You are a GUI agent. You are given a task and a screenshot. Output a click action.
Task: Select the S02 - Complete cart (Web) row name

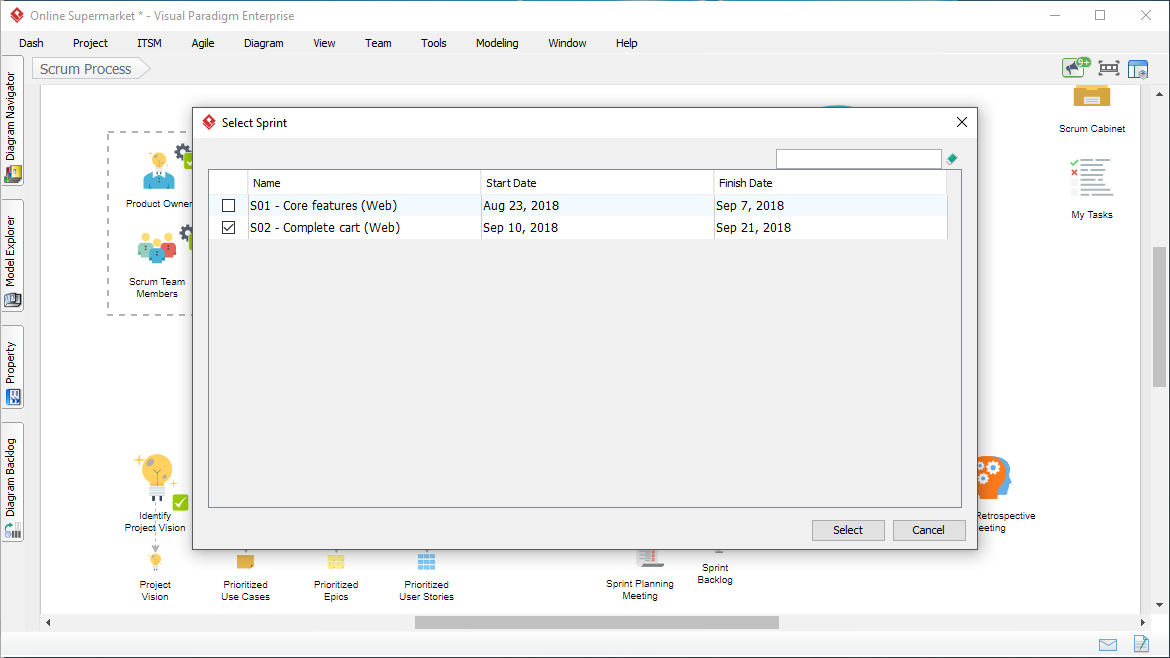[x=325, y=228]
